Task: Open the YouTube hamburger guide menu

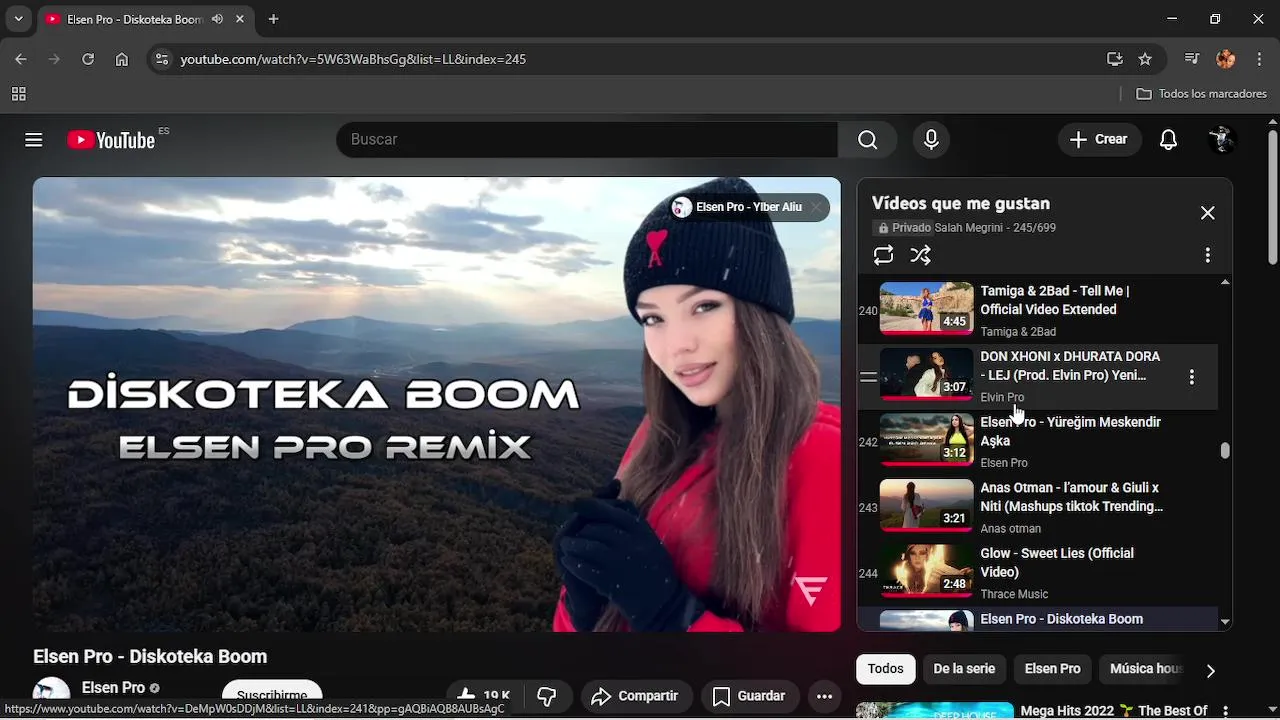Action: pyautogui.click(x=34, y=140)
